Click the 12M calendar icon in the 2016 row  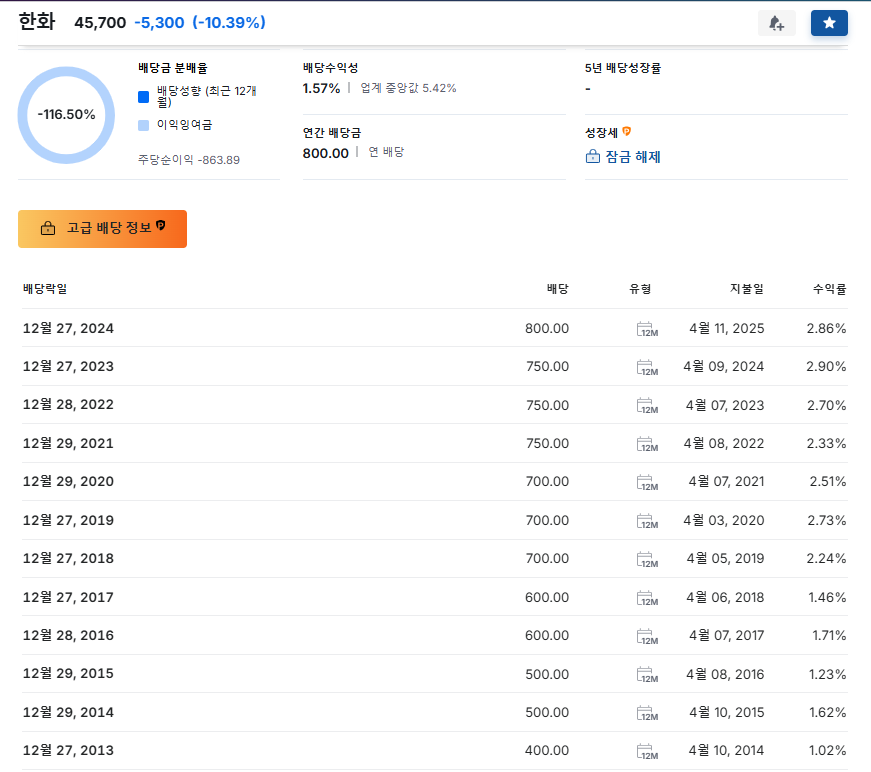[646, 635]
